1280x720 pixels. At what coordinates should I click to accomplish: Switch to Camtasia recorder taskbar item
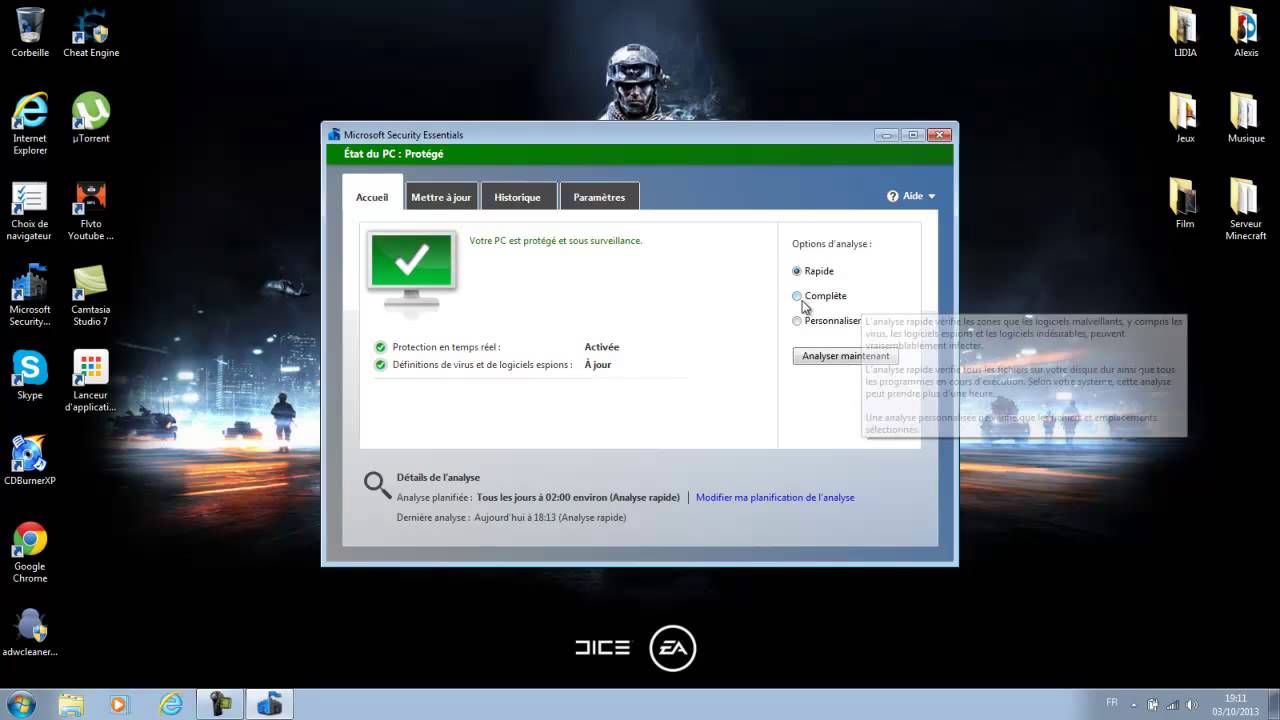[x=220, y=704]
